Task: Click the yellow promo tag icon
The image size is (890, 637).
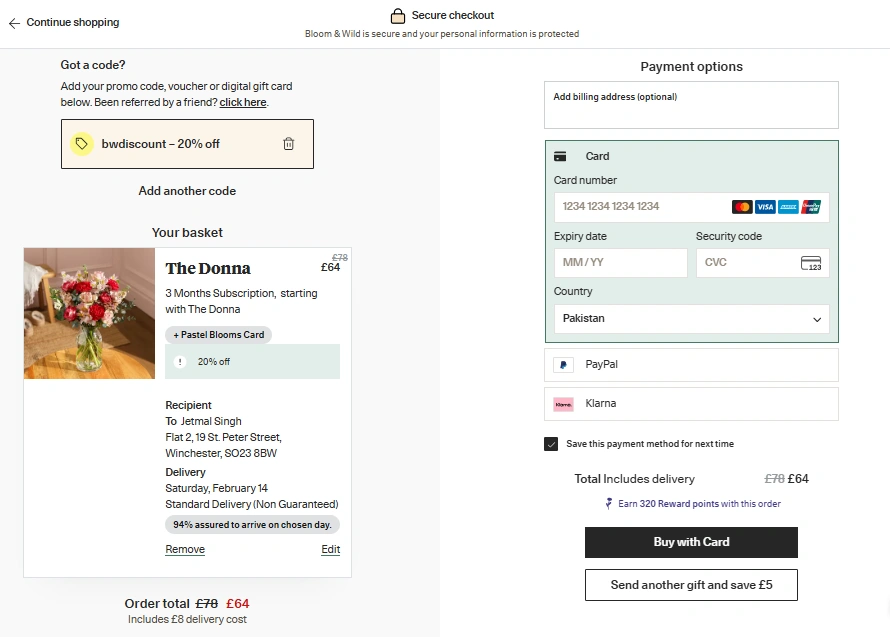Action: tap(82, 144)
